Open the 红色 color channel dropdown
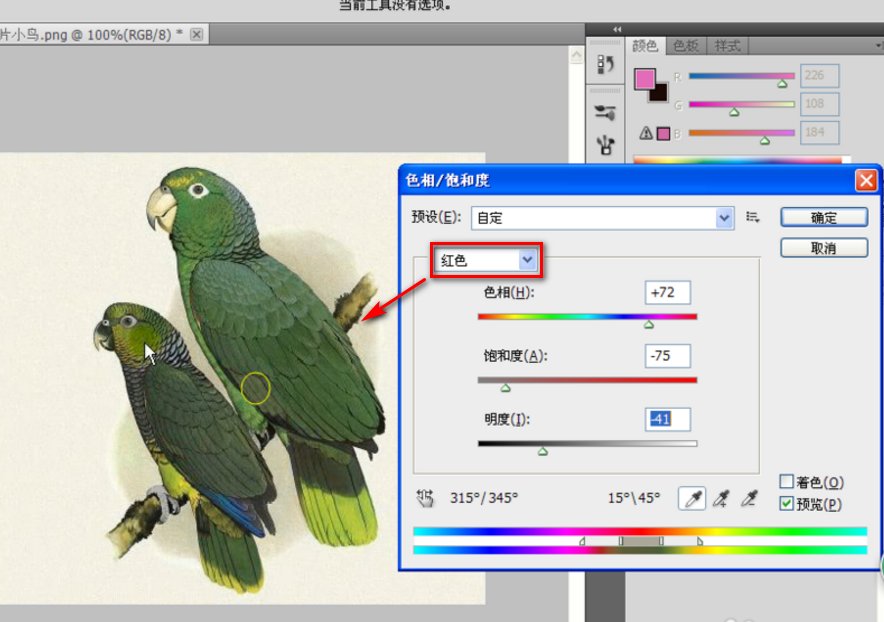 click(x=486, y=261)
